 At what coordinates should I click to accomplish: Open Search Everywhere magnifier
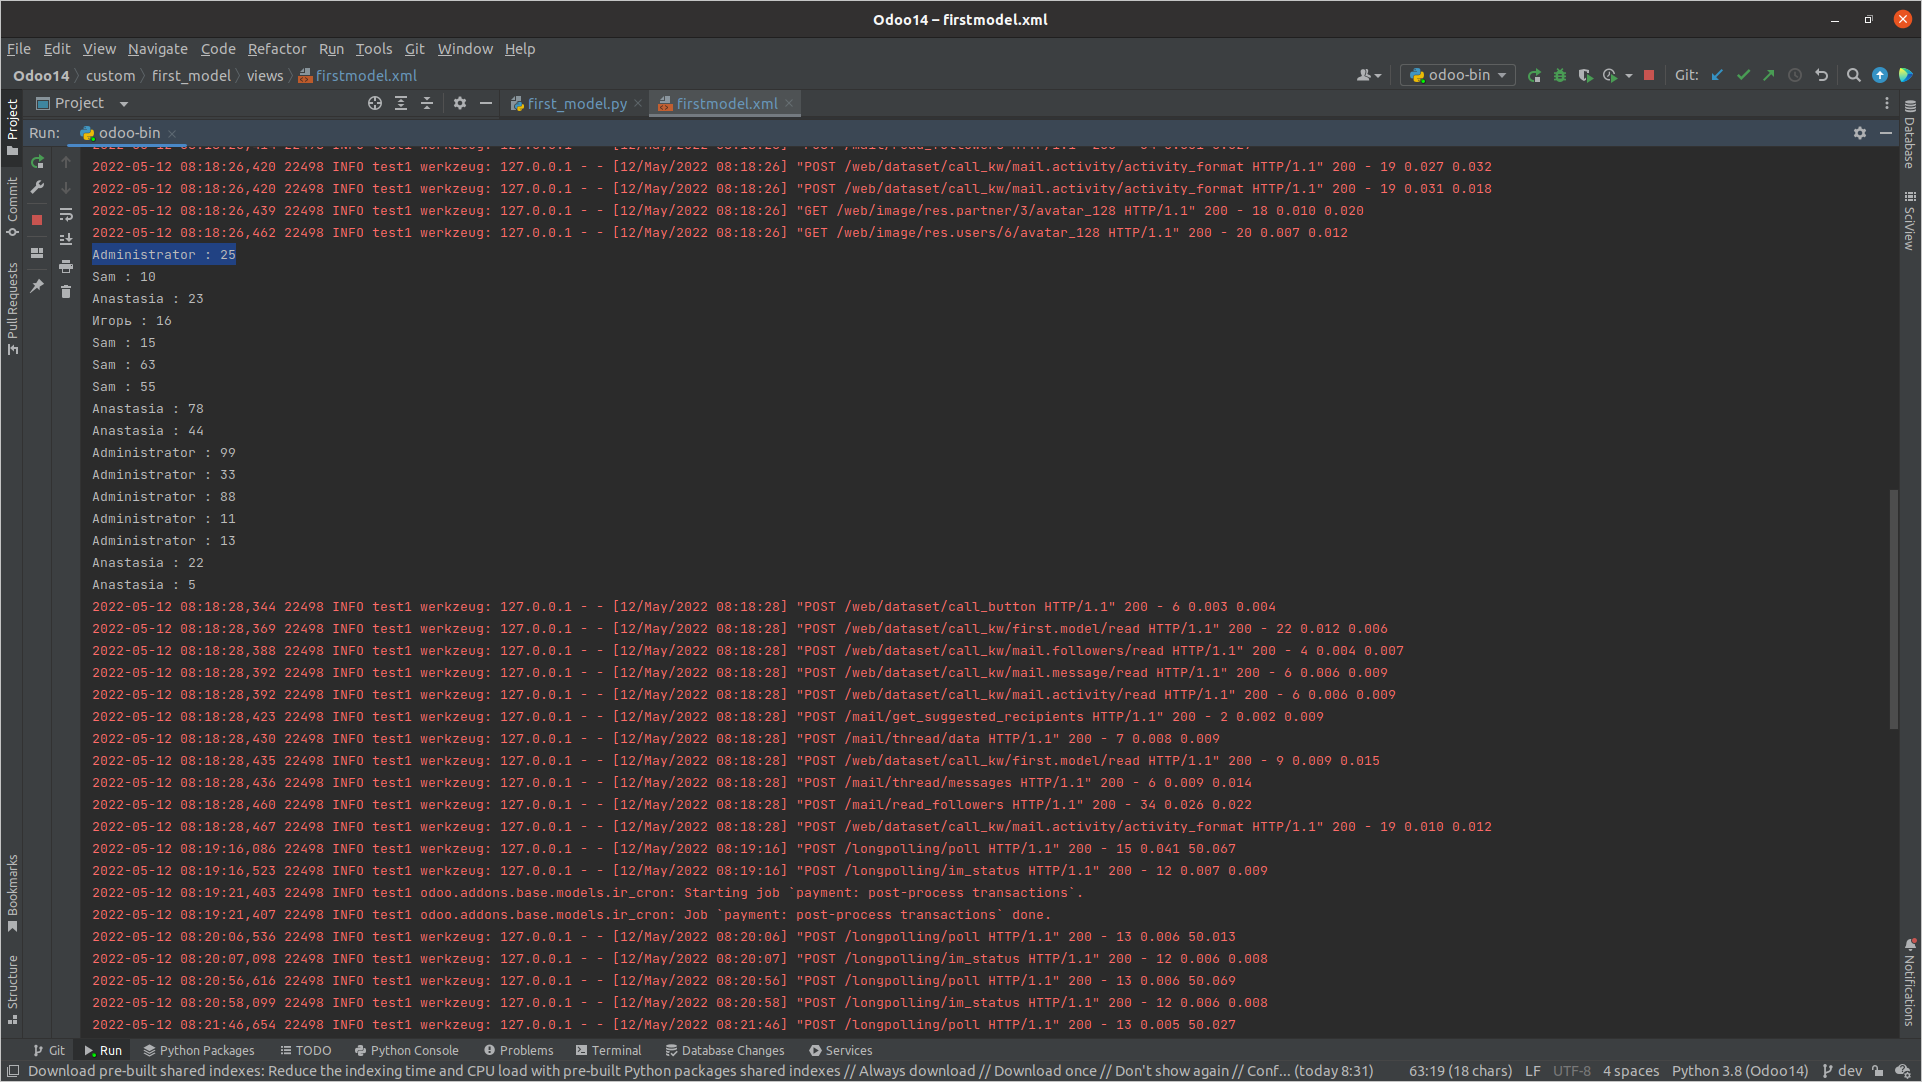(1854, 76)
